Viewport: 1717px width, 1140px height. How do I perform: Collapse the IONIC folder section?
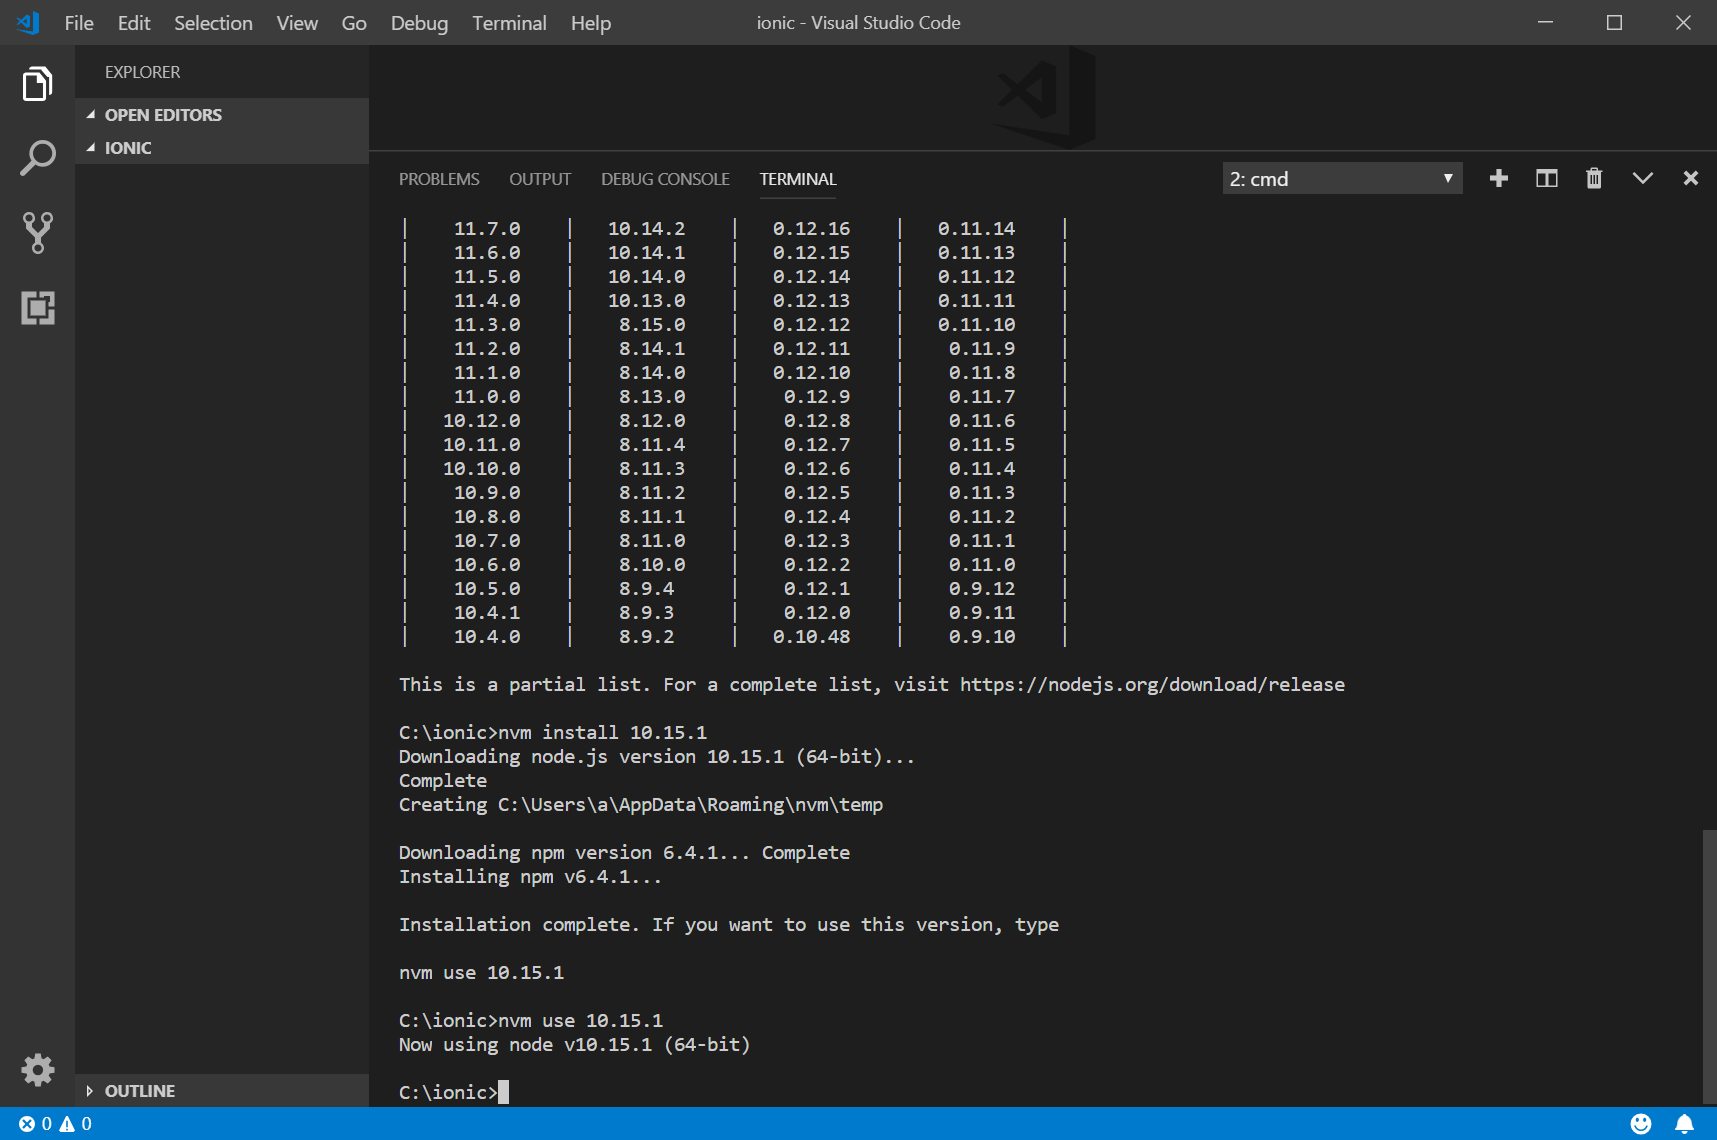[x=127, y=148]
